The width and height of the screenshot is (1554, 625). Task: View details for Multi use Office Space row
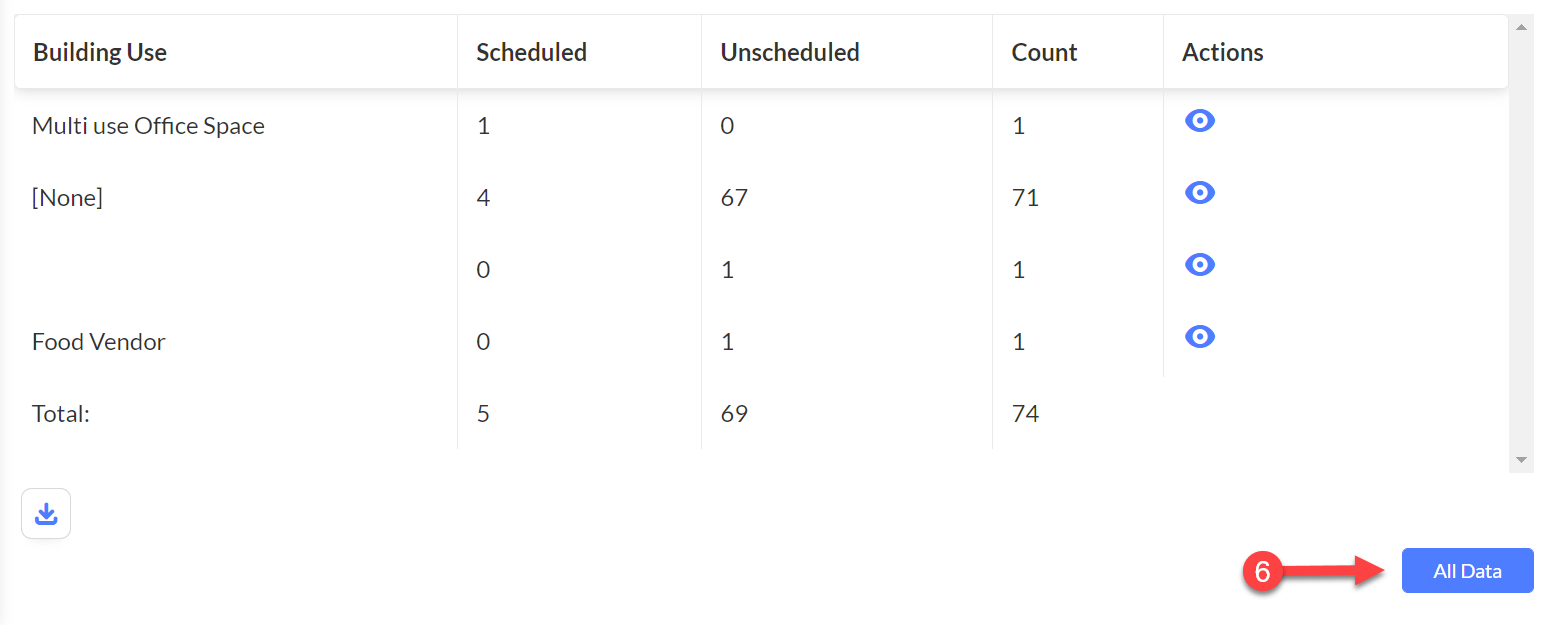1199,121
